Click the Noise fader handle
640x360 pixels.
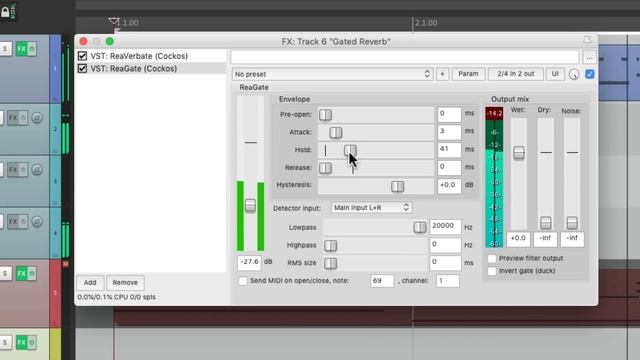(x=572, y=223)
